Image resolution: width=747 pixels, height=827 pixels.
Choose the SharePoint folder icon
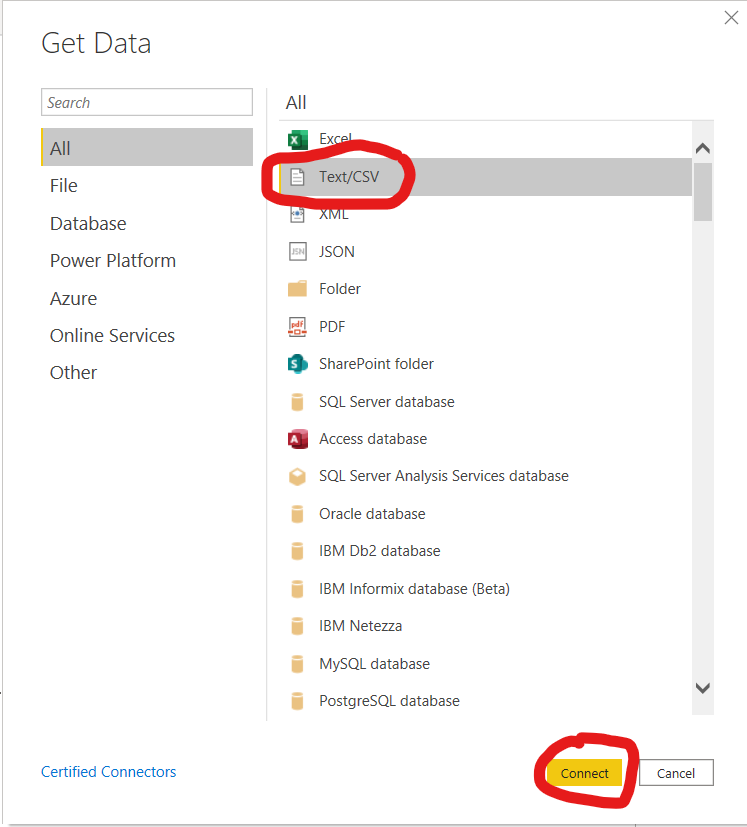click(x=297, y=364)
